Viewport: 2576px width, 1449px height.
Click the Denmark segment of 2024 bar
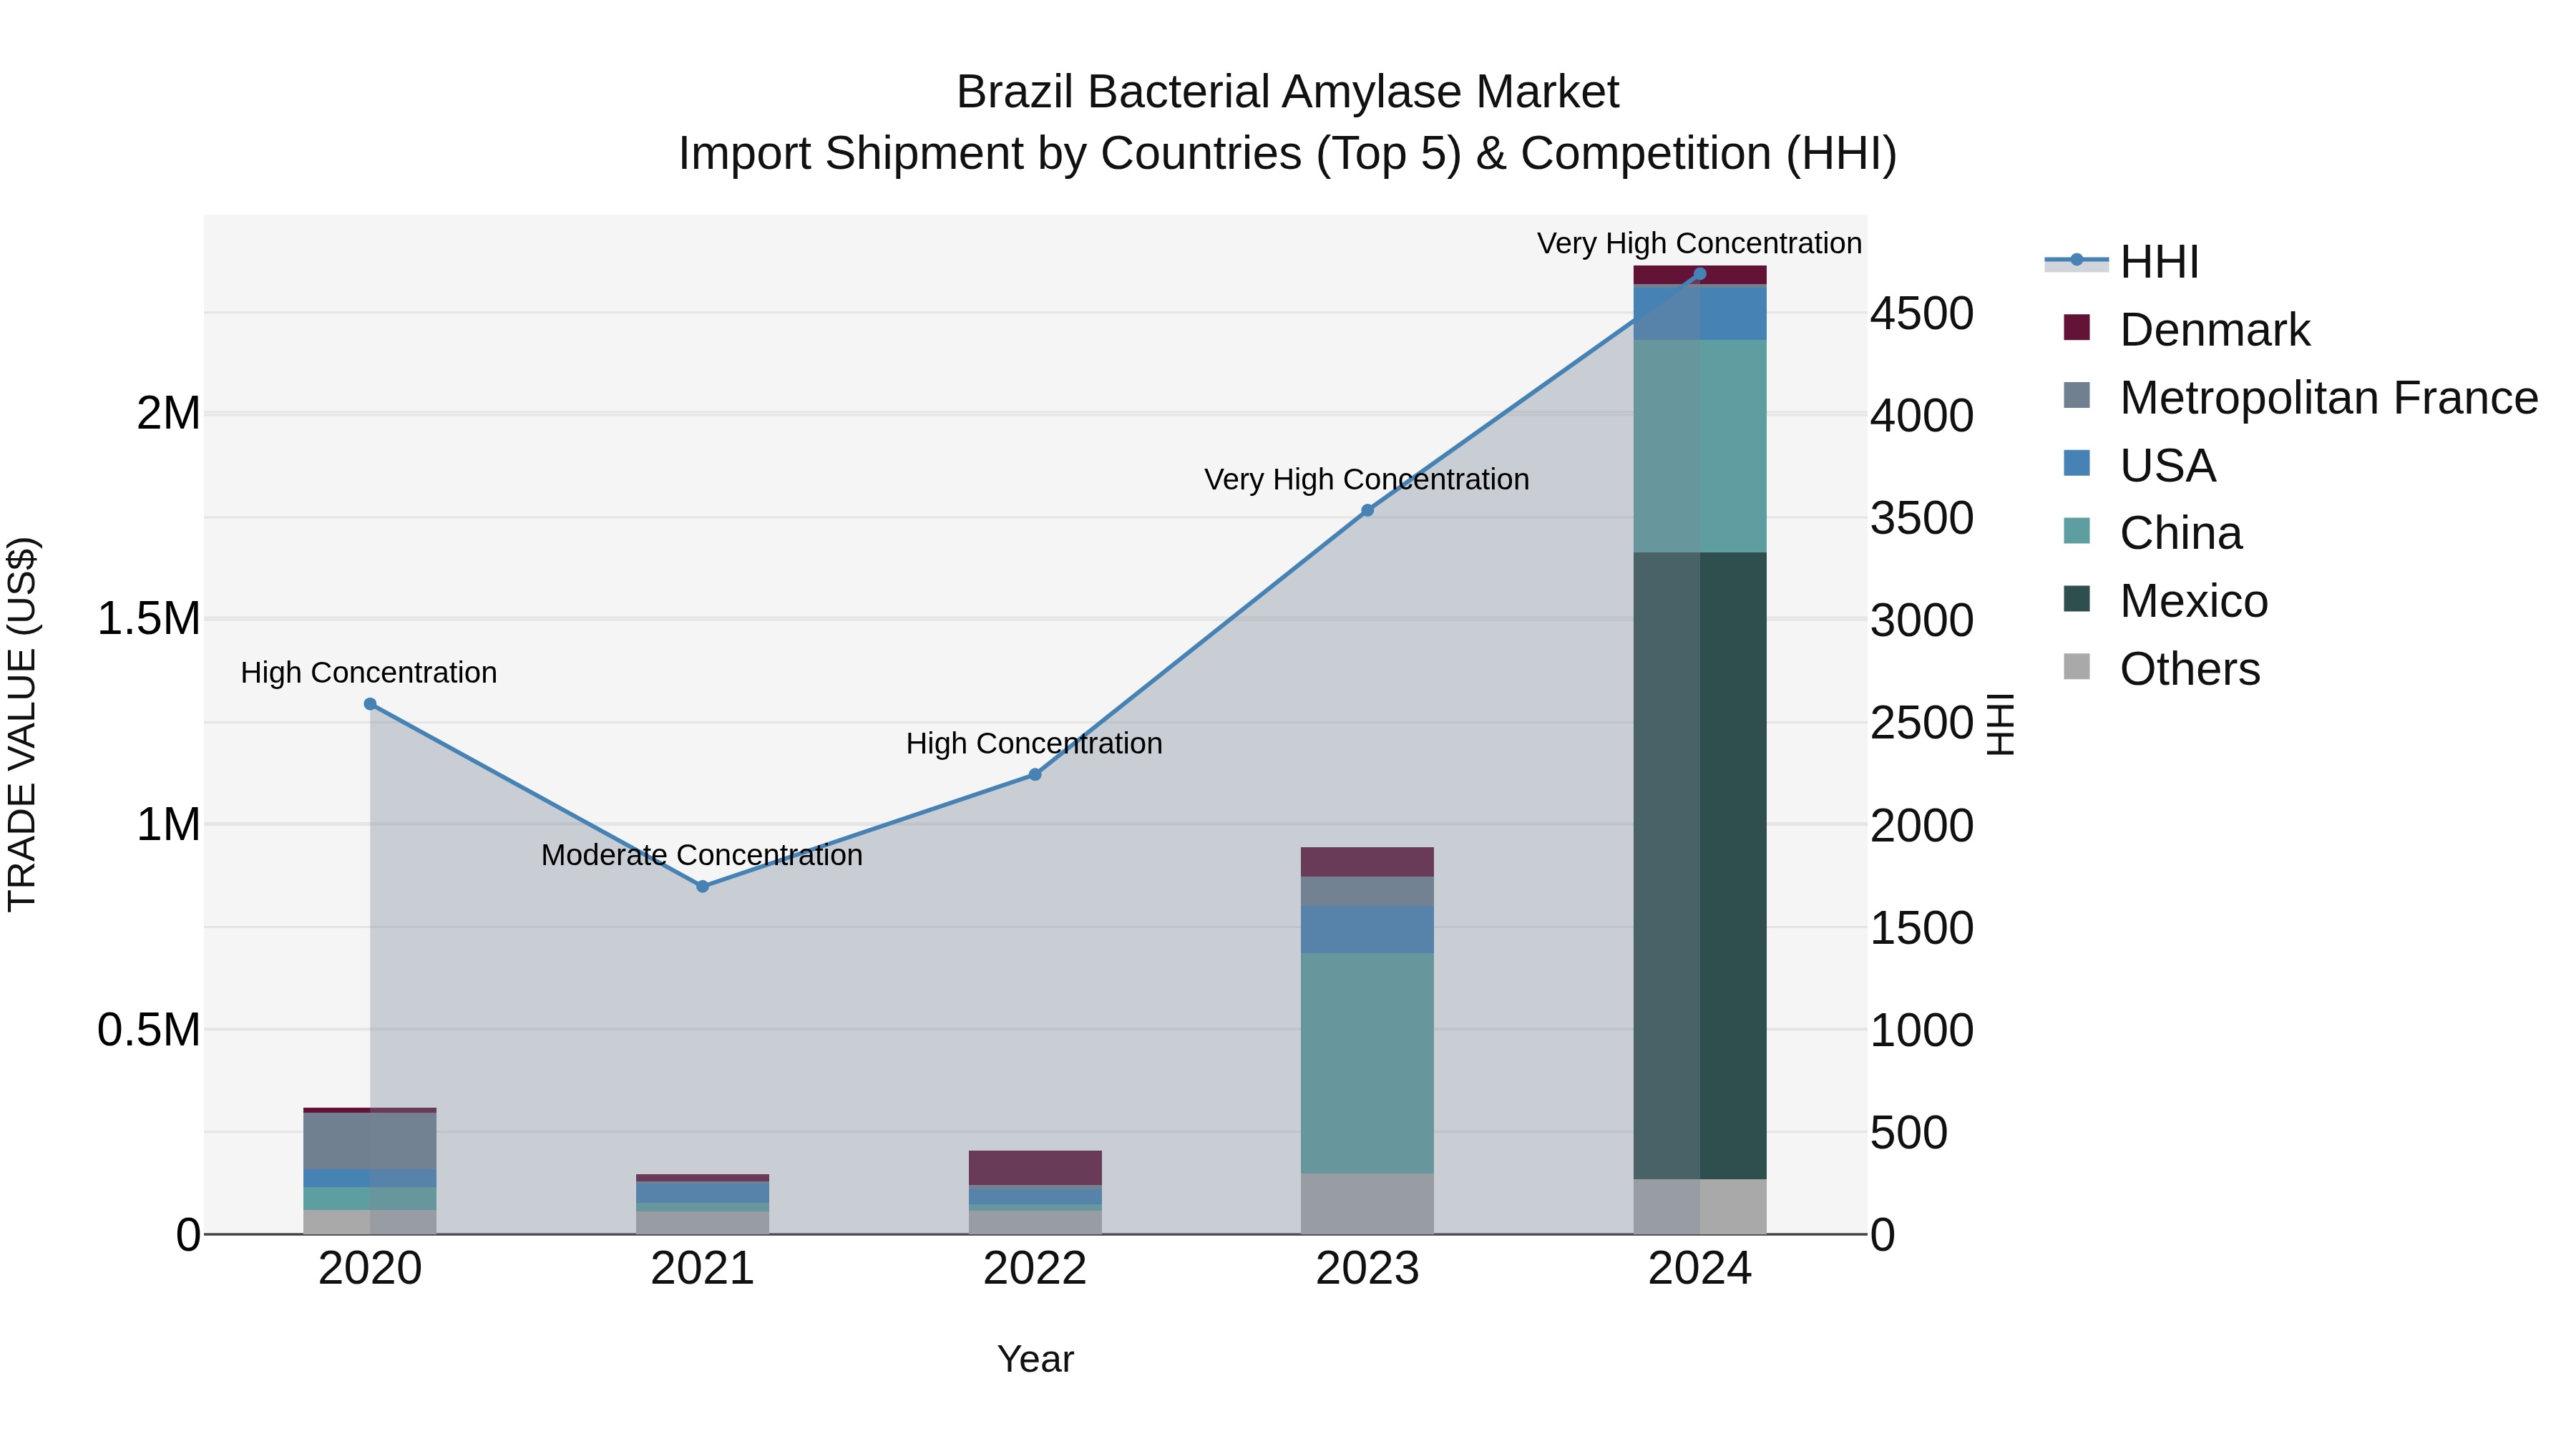coord(1700,275)
